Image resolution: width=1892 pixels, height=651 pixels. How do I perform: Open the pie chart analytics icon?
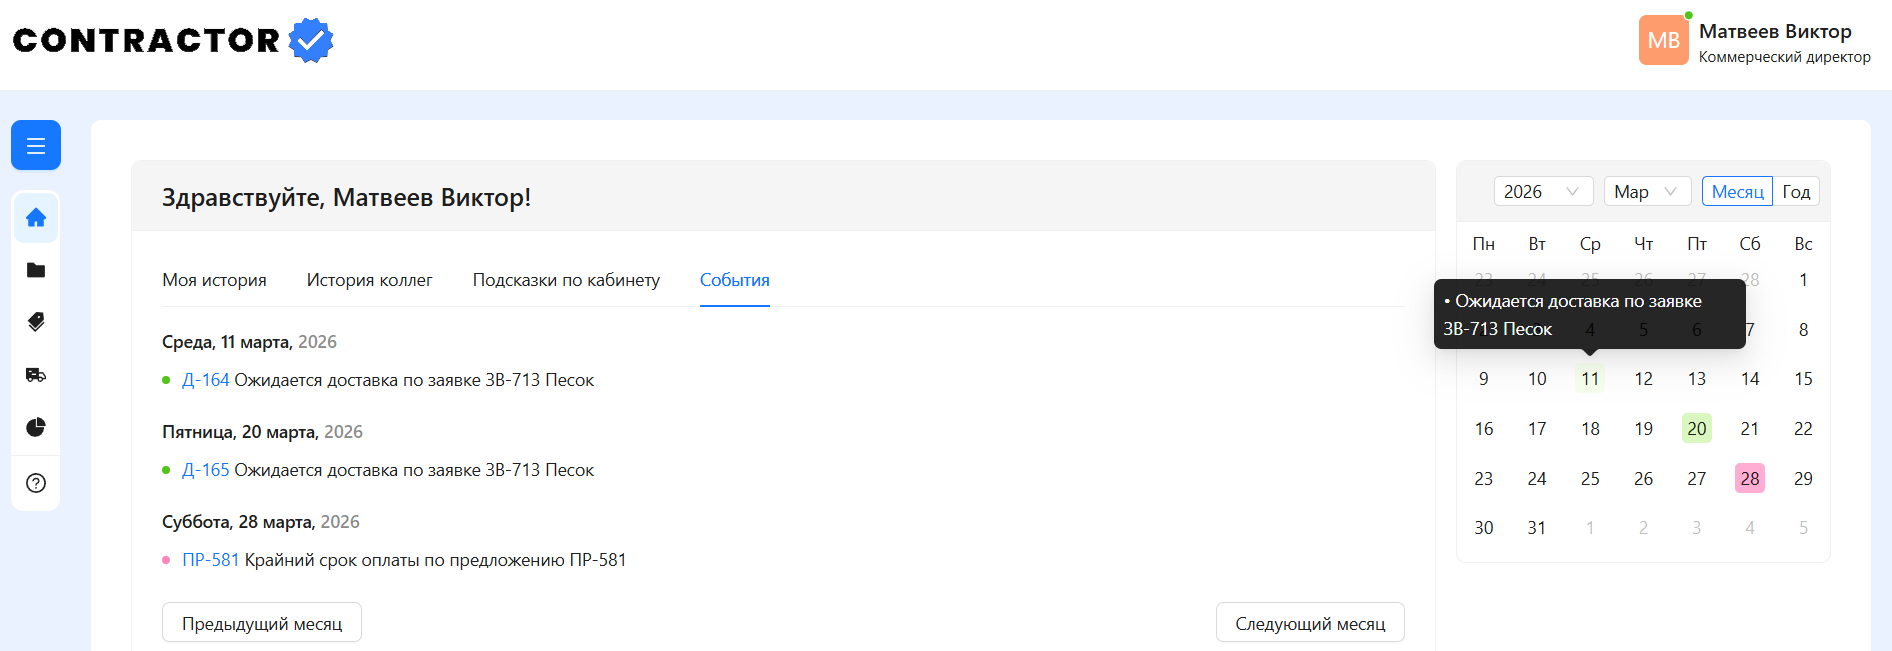click(36, 428)
